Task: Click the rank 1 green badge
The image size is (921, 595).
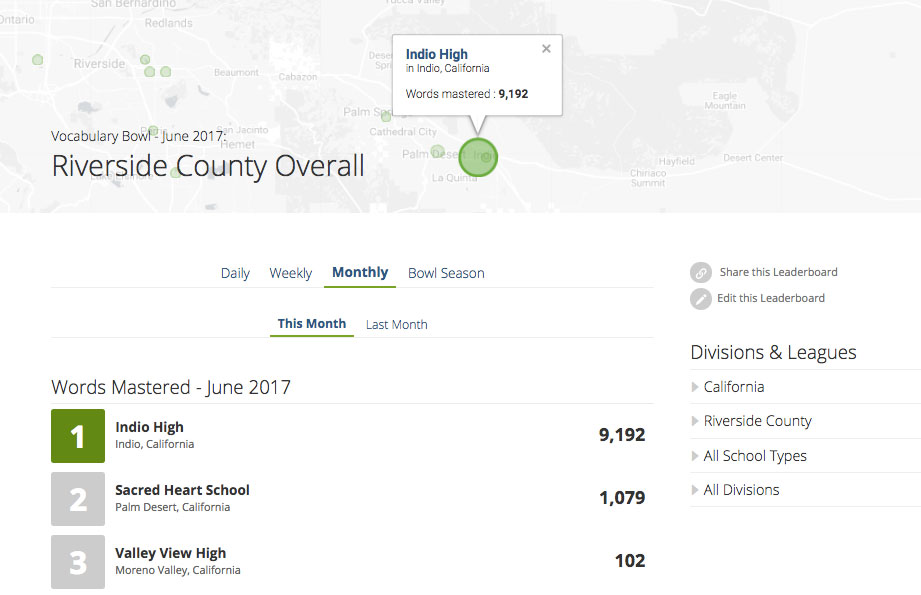Action: [x=78, y=436]
